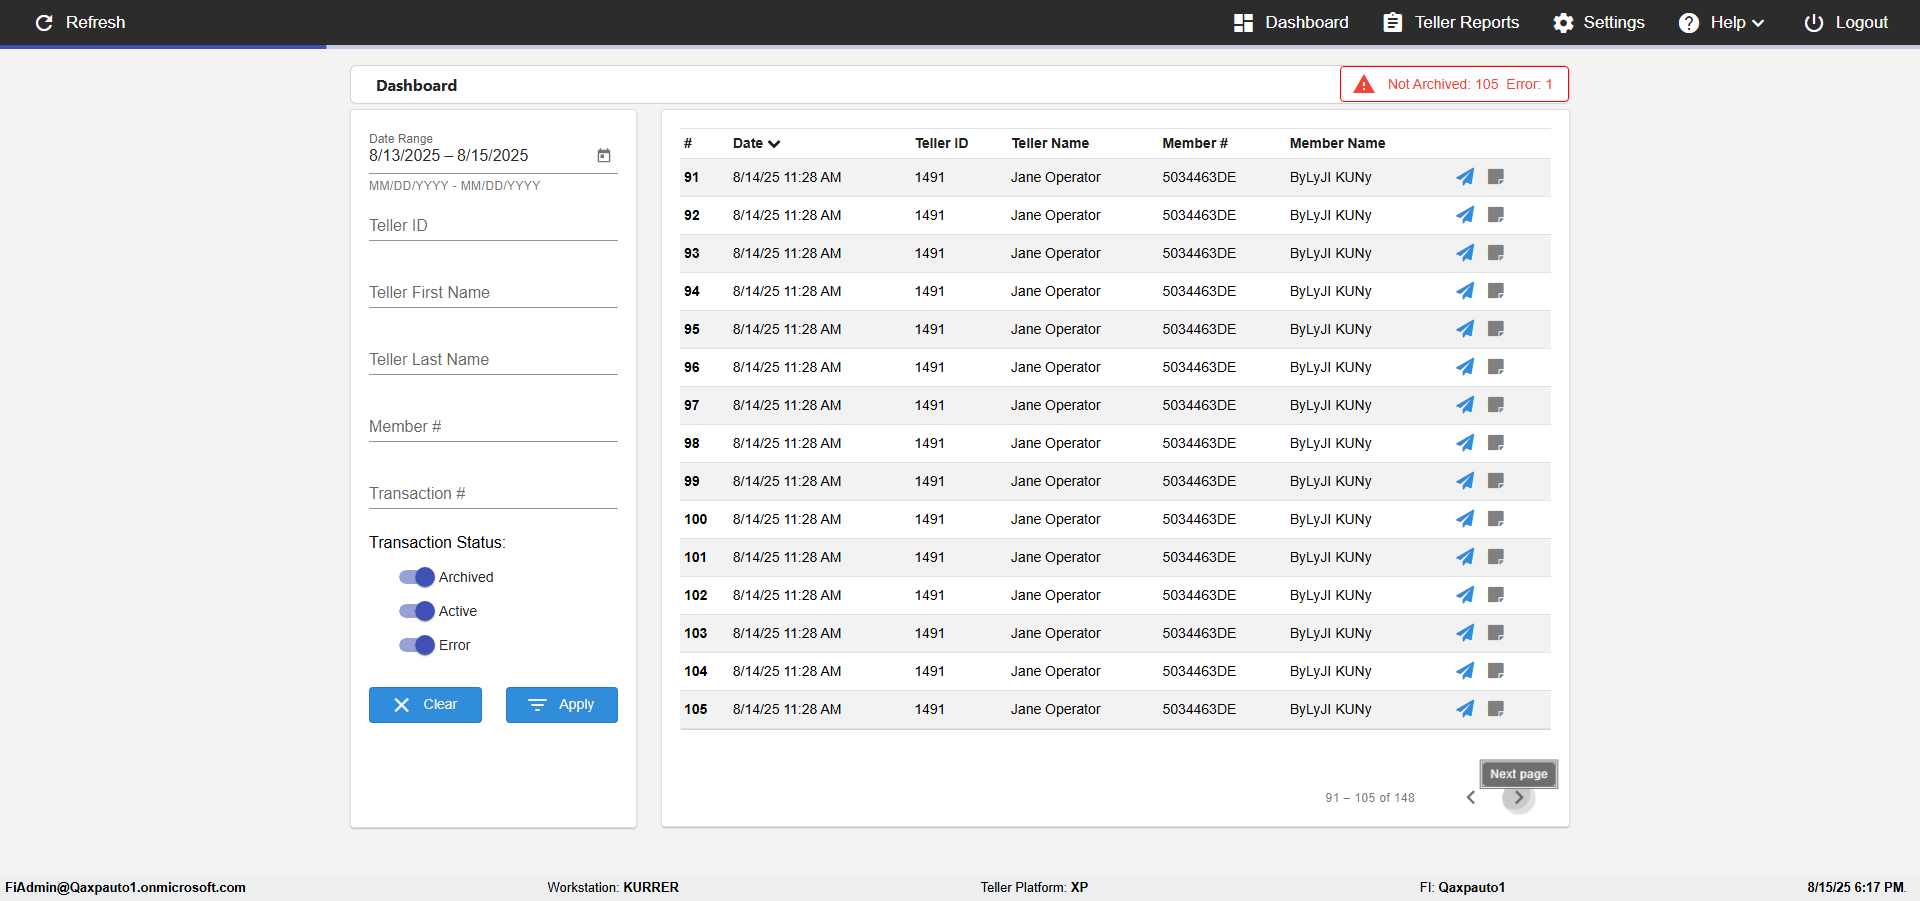Open the note icon in row 101
The image size is (1920, 901).
1496,557
